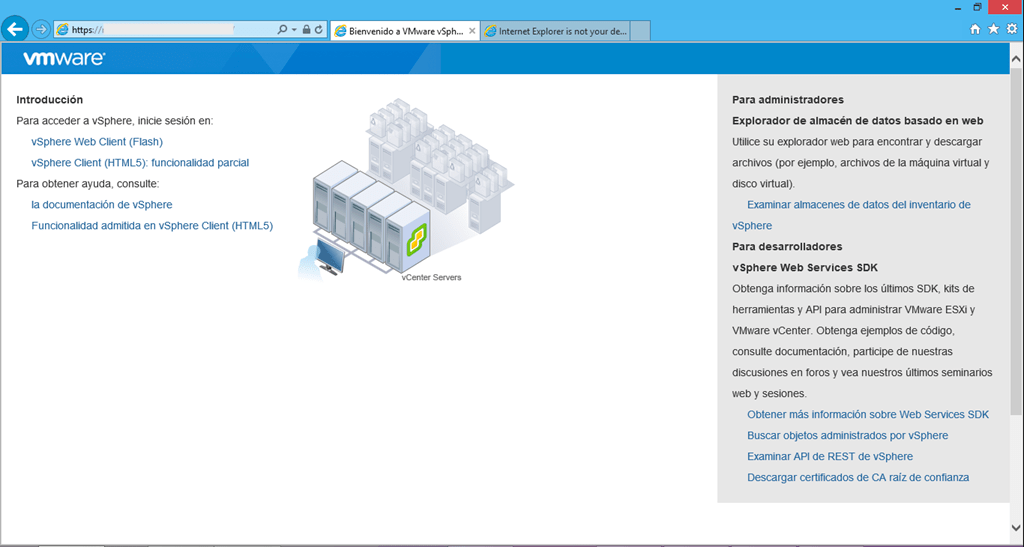Select the 'Bienvenido a VMware vSphere' tab

coord(398,31)
